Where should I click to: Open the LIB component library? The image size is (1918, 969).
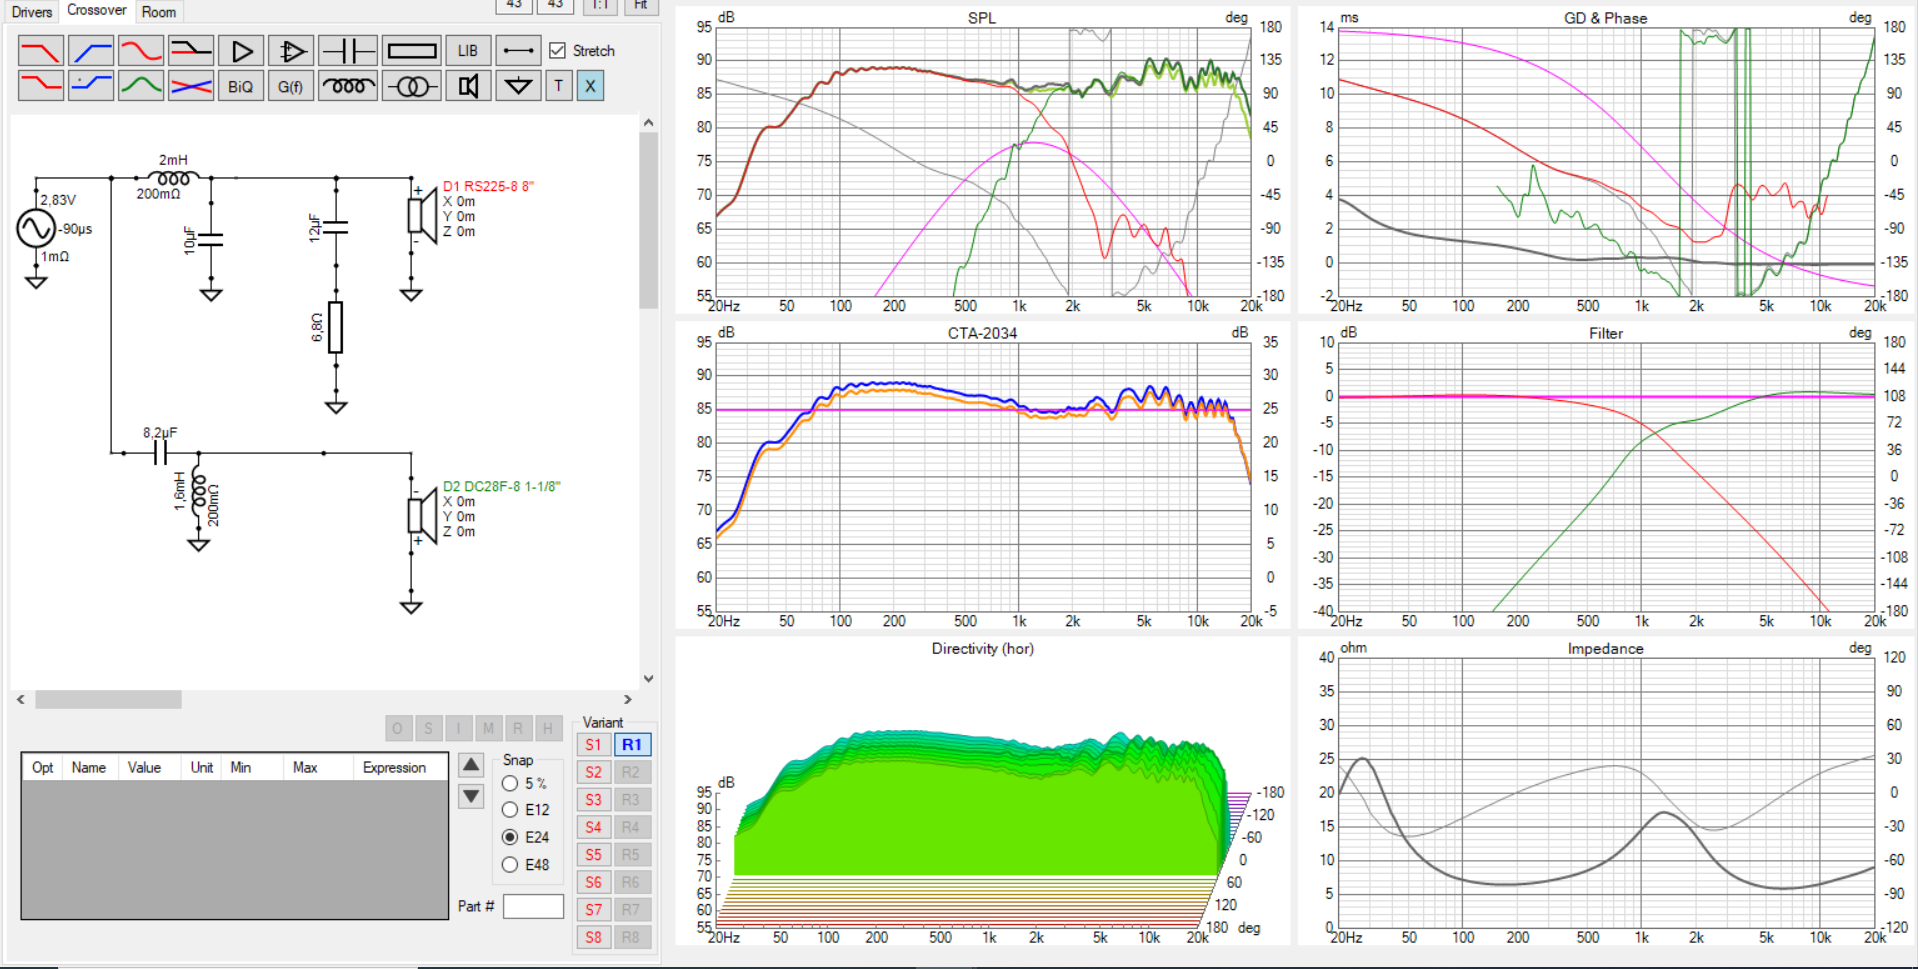coord(468,50)
